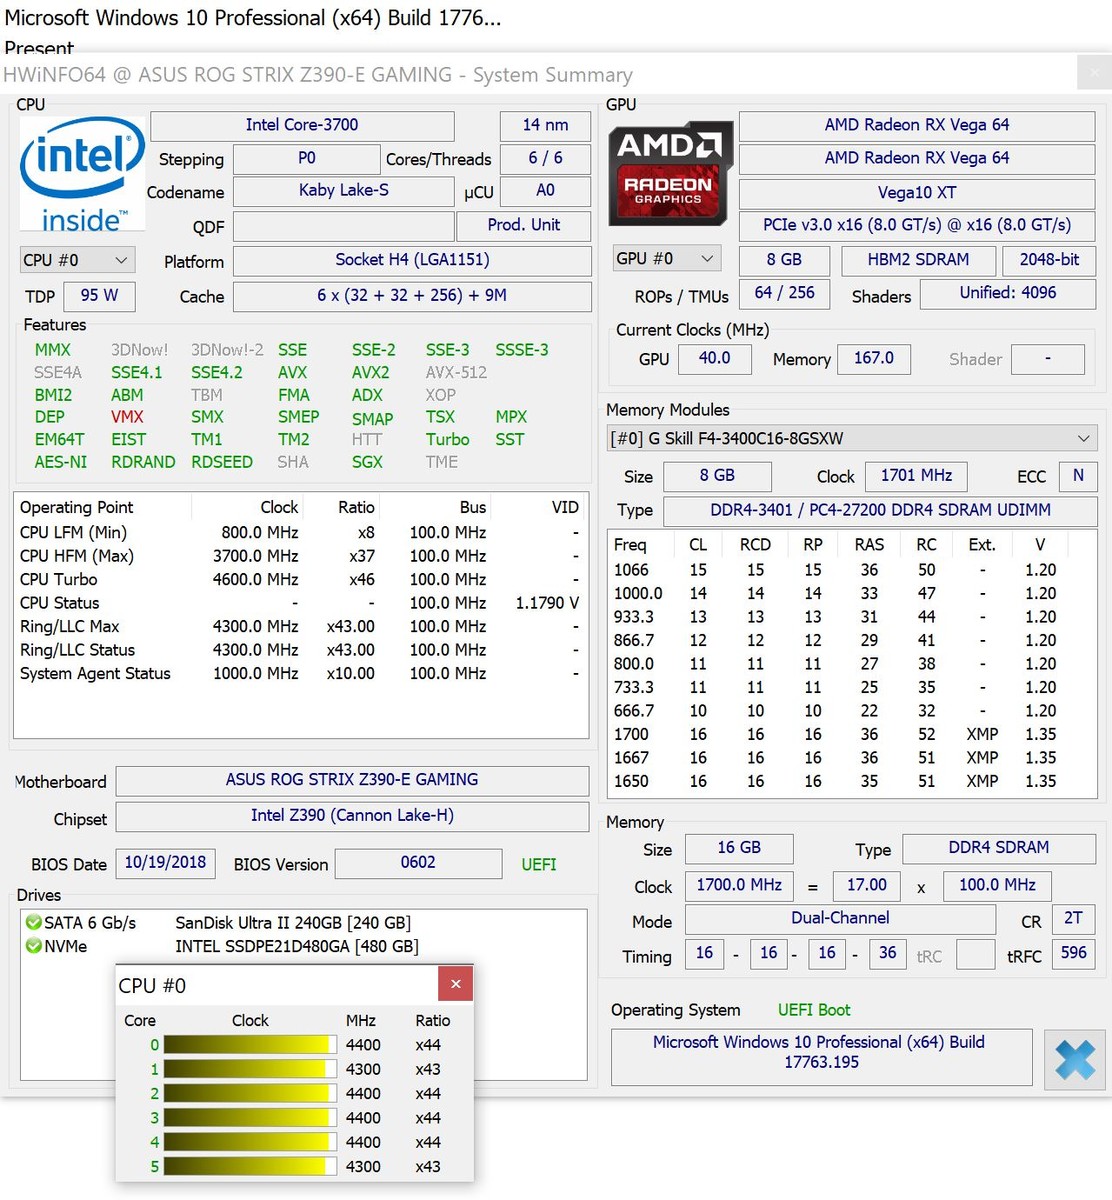Click the Windows 10 Professional OS field
1112x1200 pixels.
tap(821, 1056)
